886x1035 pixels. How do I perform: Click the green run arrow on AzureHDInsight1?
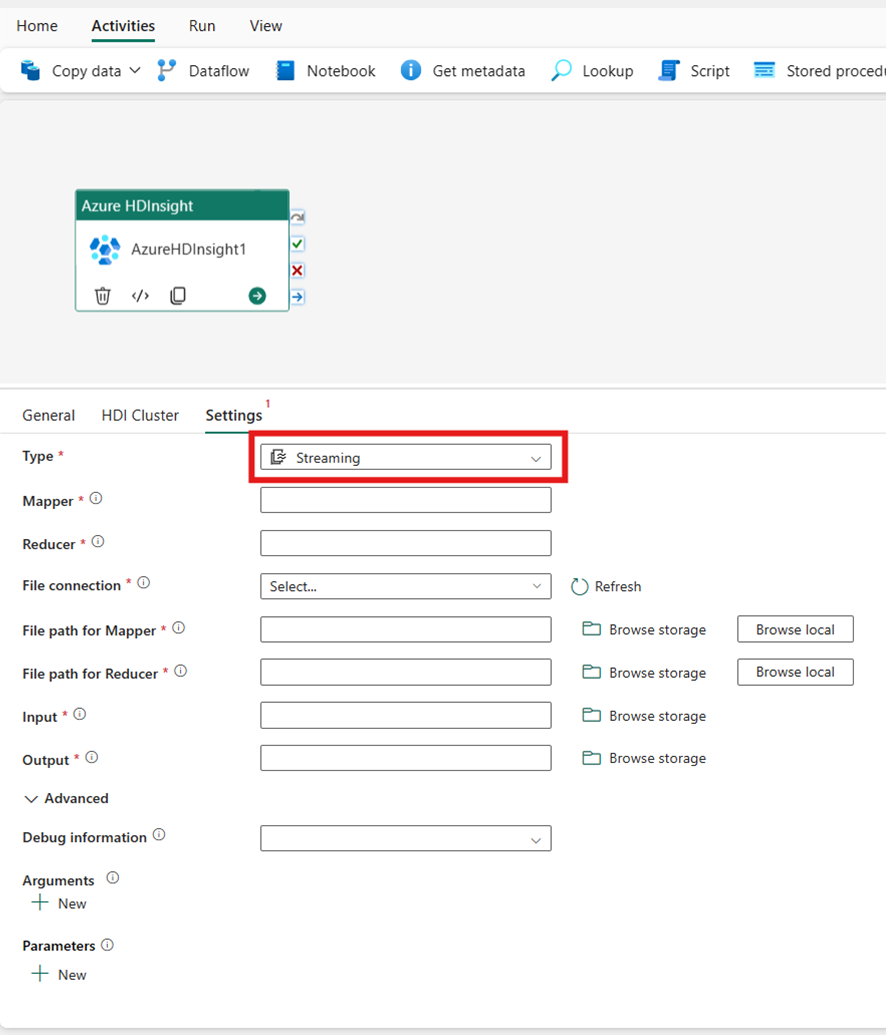point(257,296)
